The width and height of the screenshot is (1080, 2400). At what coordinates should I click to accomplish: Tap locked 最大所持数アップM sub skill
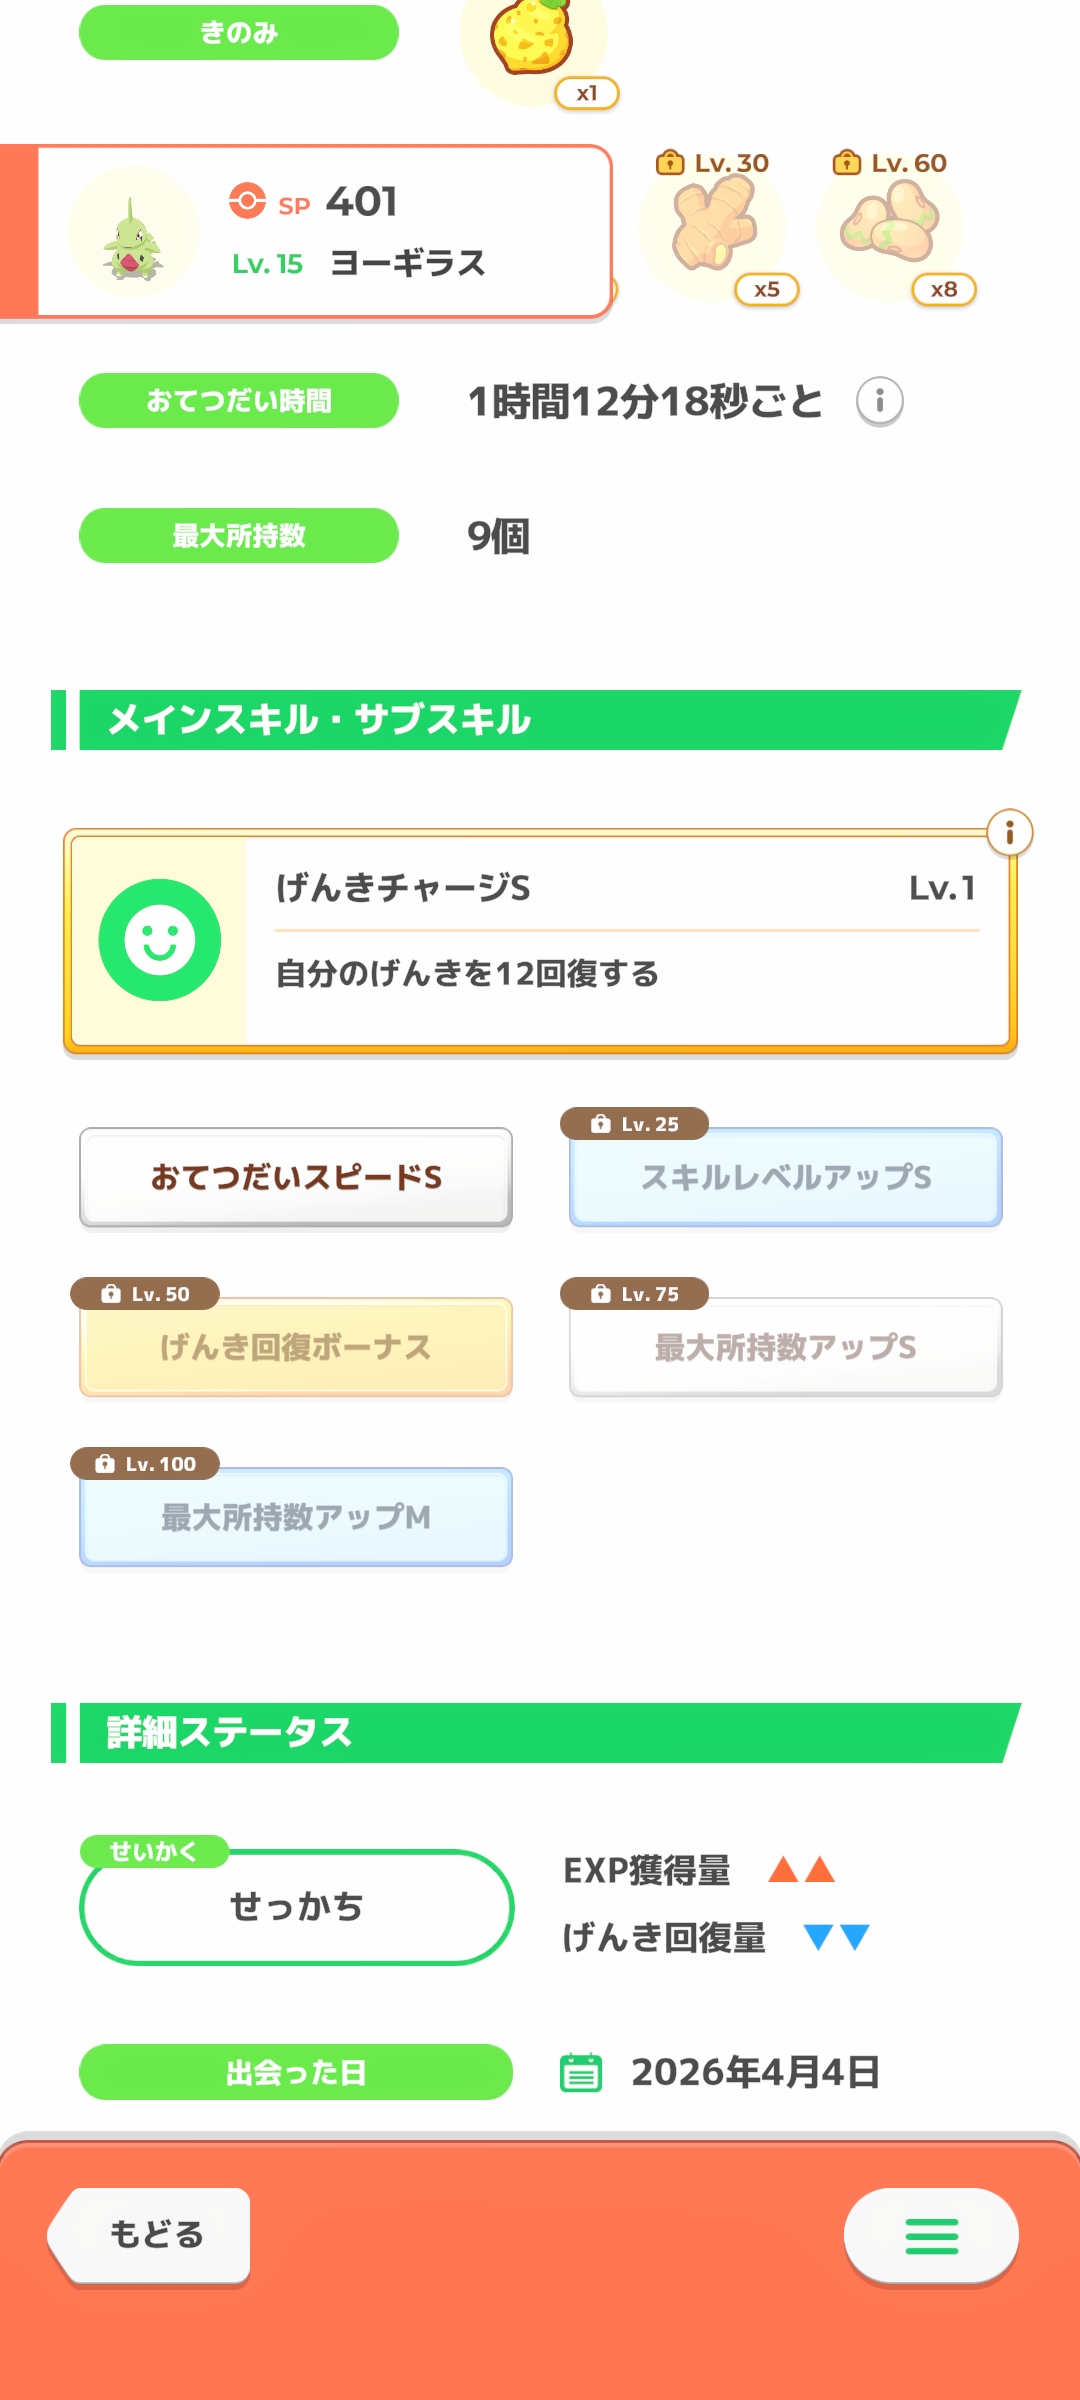tap(296, 1517)
